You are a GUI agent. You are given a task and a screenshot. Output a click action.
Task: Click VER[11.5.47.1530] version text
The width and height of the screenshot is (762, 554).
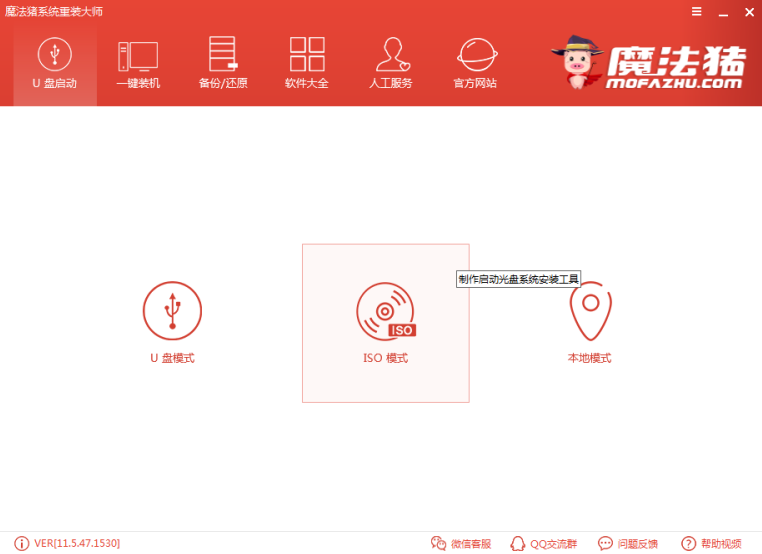[x=77, y=543]
